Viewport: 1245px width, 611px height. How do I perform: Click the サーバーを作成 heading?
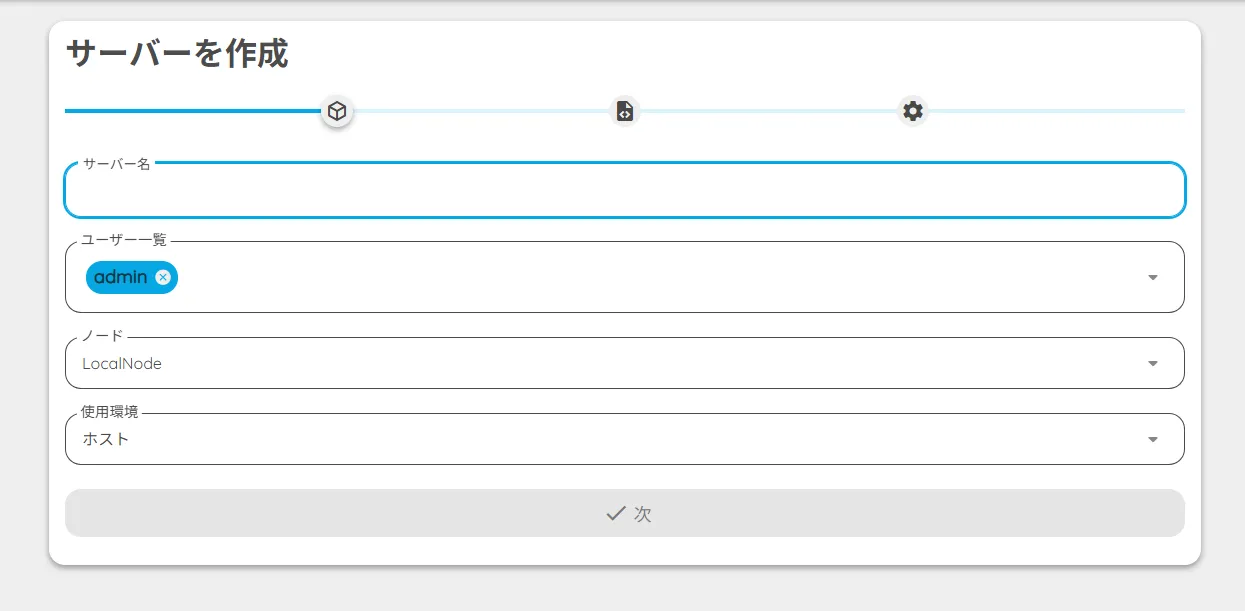click(177, 54)
